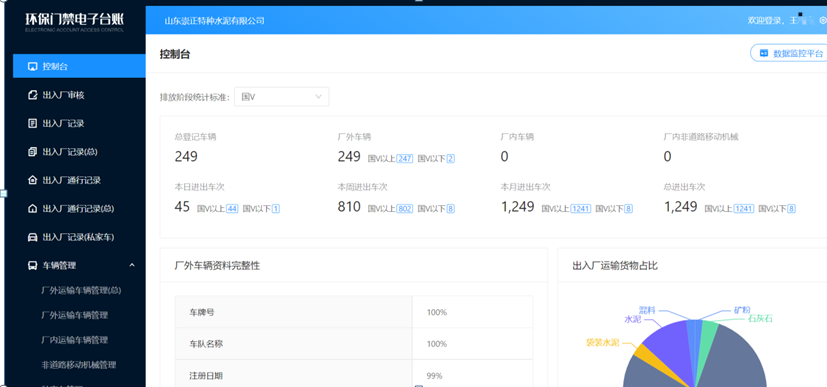
Task: Click the 本周进出车次 value 810
Action: pos(349,207)
